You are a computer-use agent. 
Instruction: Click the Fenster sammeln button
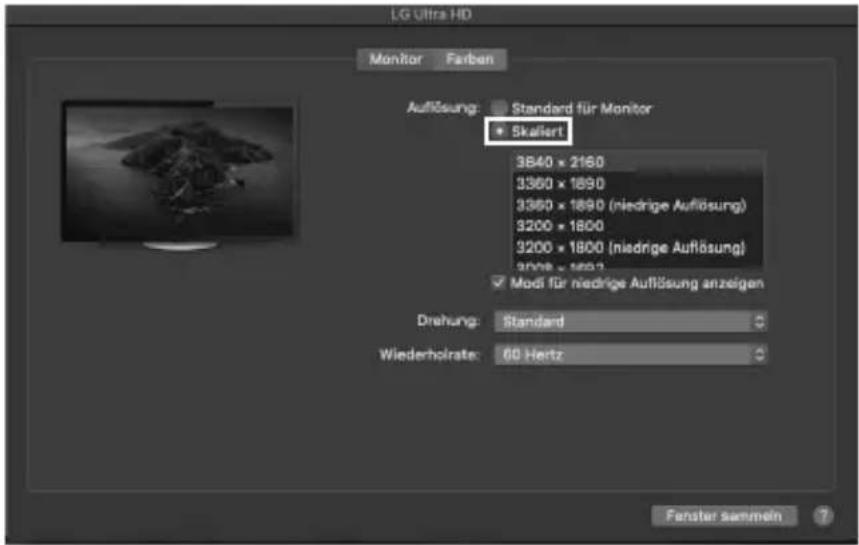[x=724, y=515]
